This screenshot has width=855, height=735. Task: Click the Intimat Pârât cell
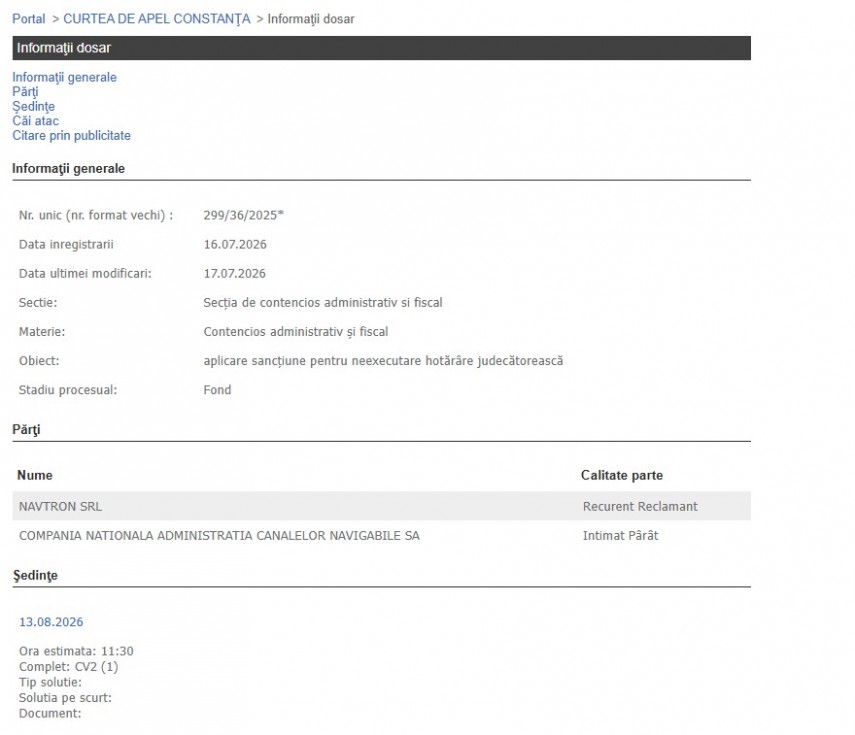coord(621,536)
